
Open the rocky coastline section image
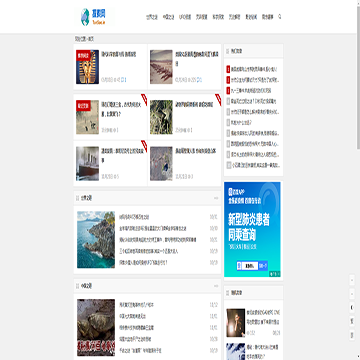[96, 240]
